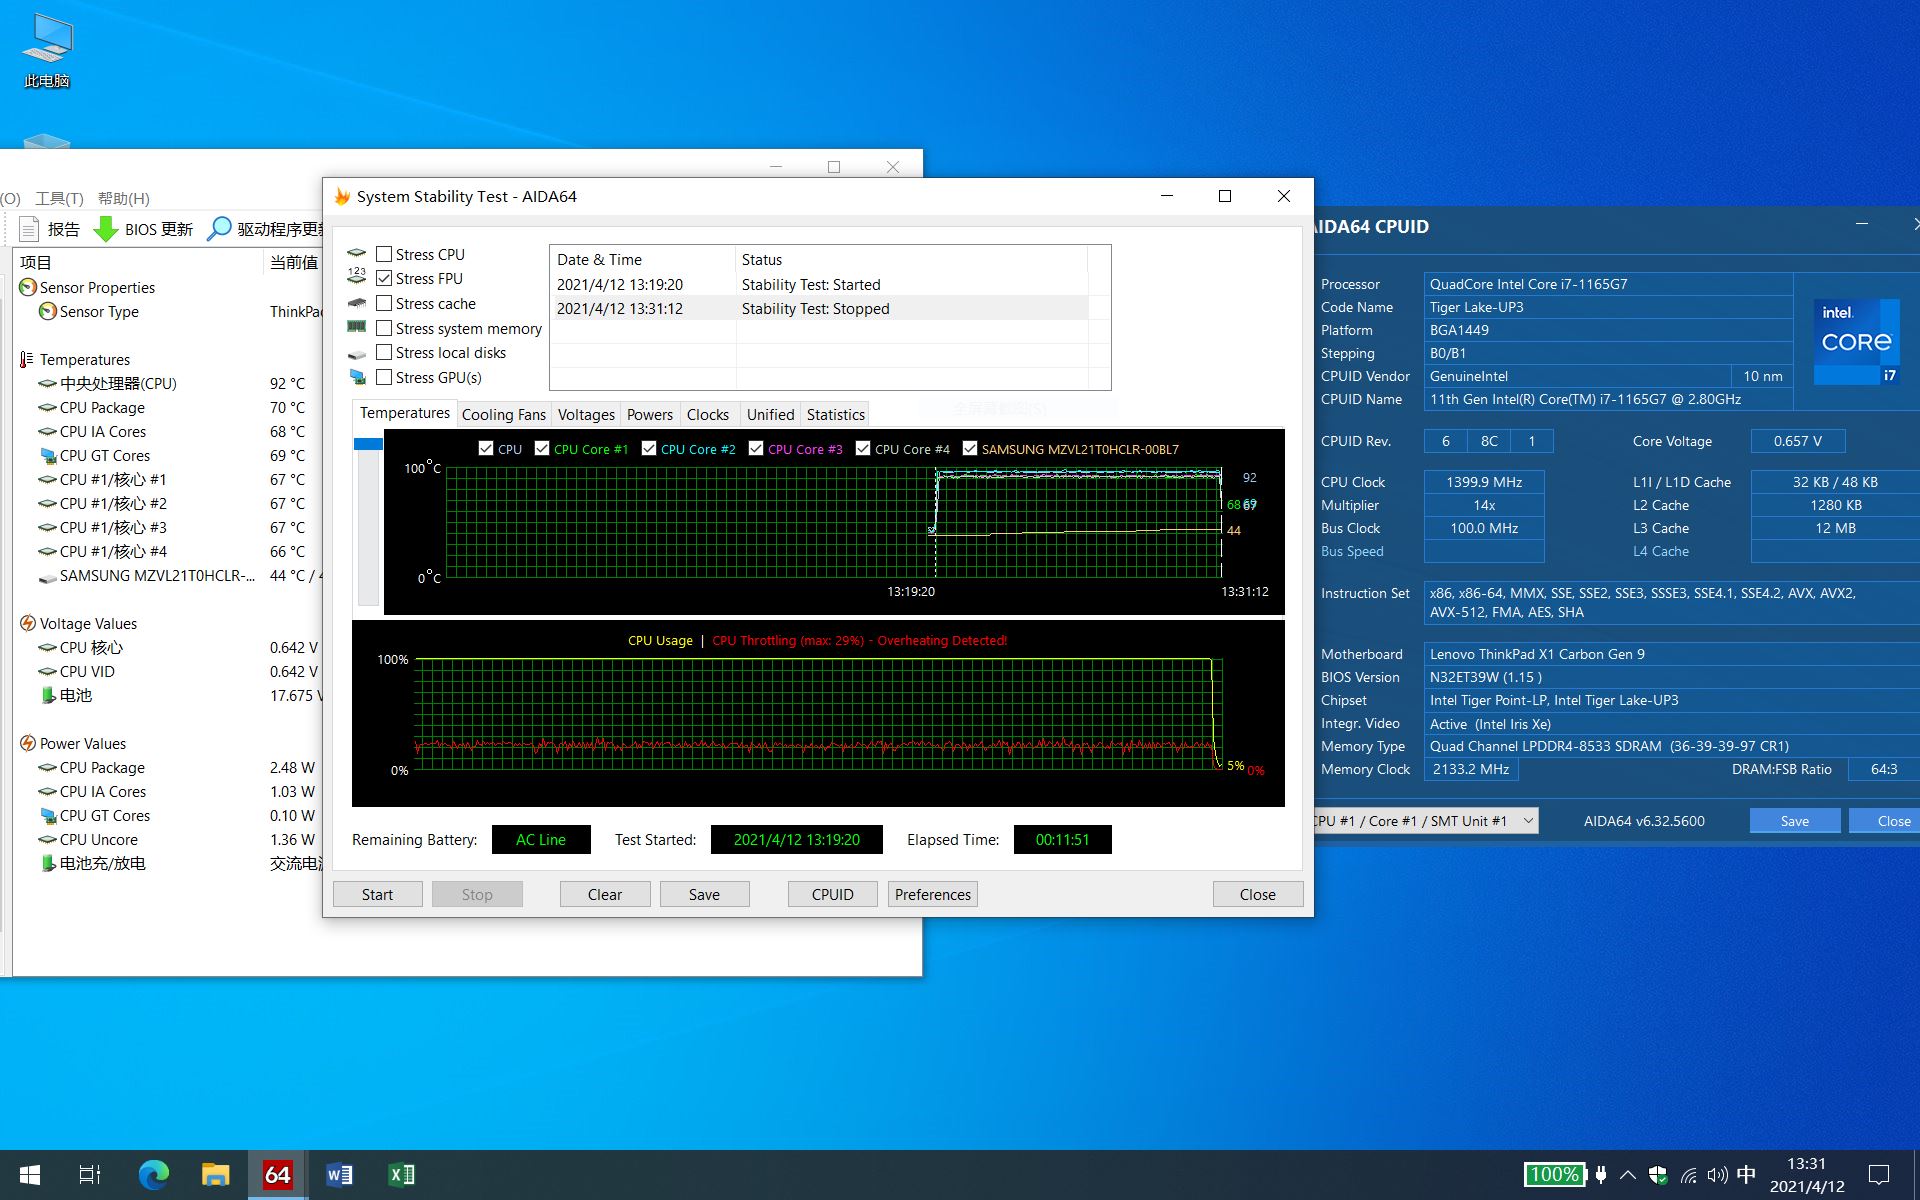Click the Report icon in AIDA64 toolbar
This screenshot has width=1920, height=1200.
point(29,229)
